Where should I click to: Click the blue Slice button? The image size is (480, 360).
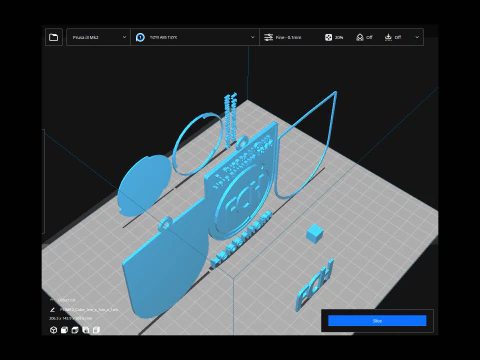(x=377, y=321)
